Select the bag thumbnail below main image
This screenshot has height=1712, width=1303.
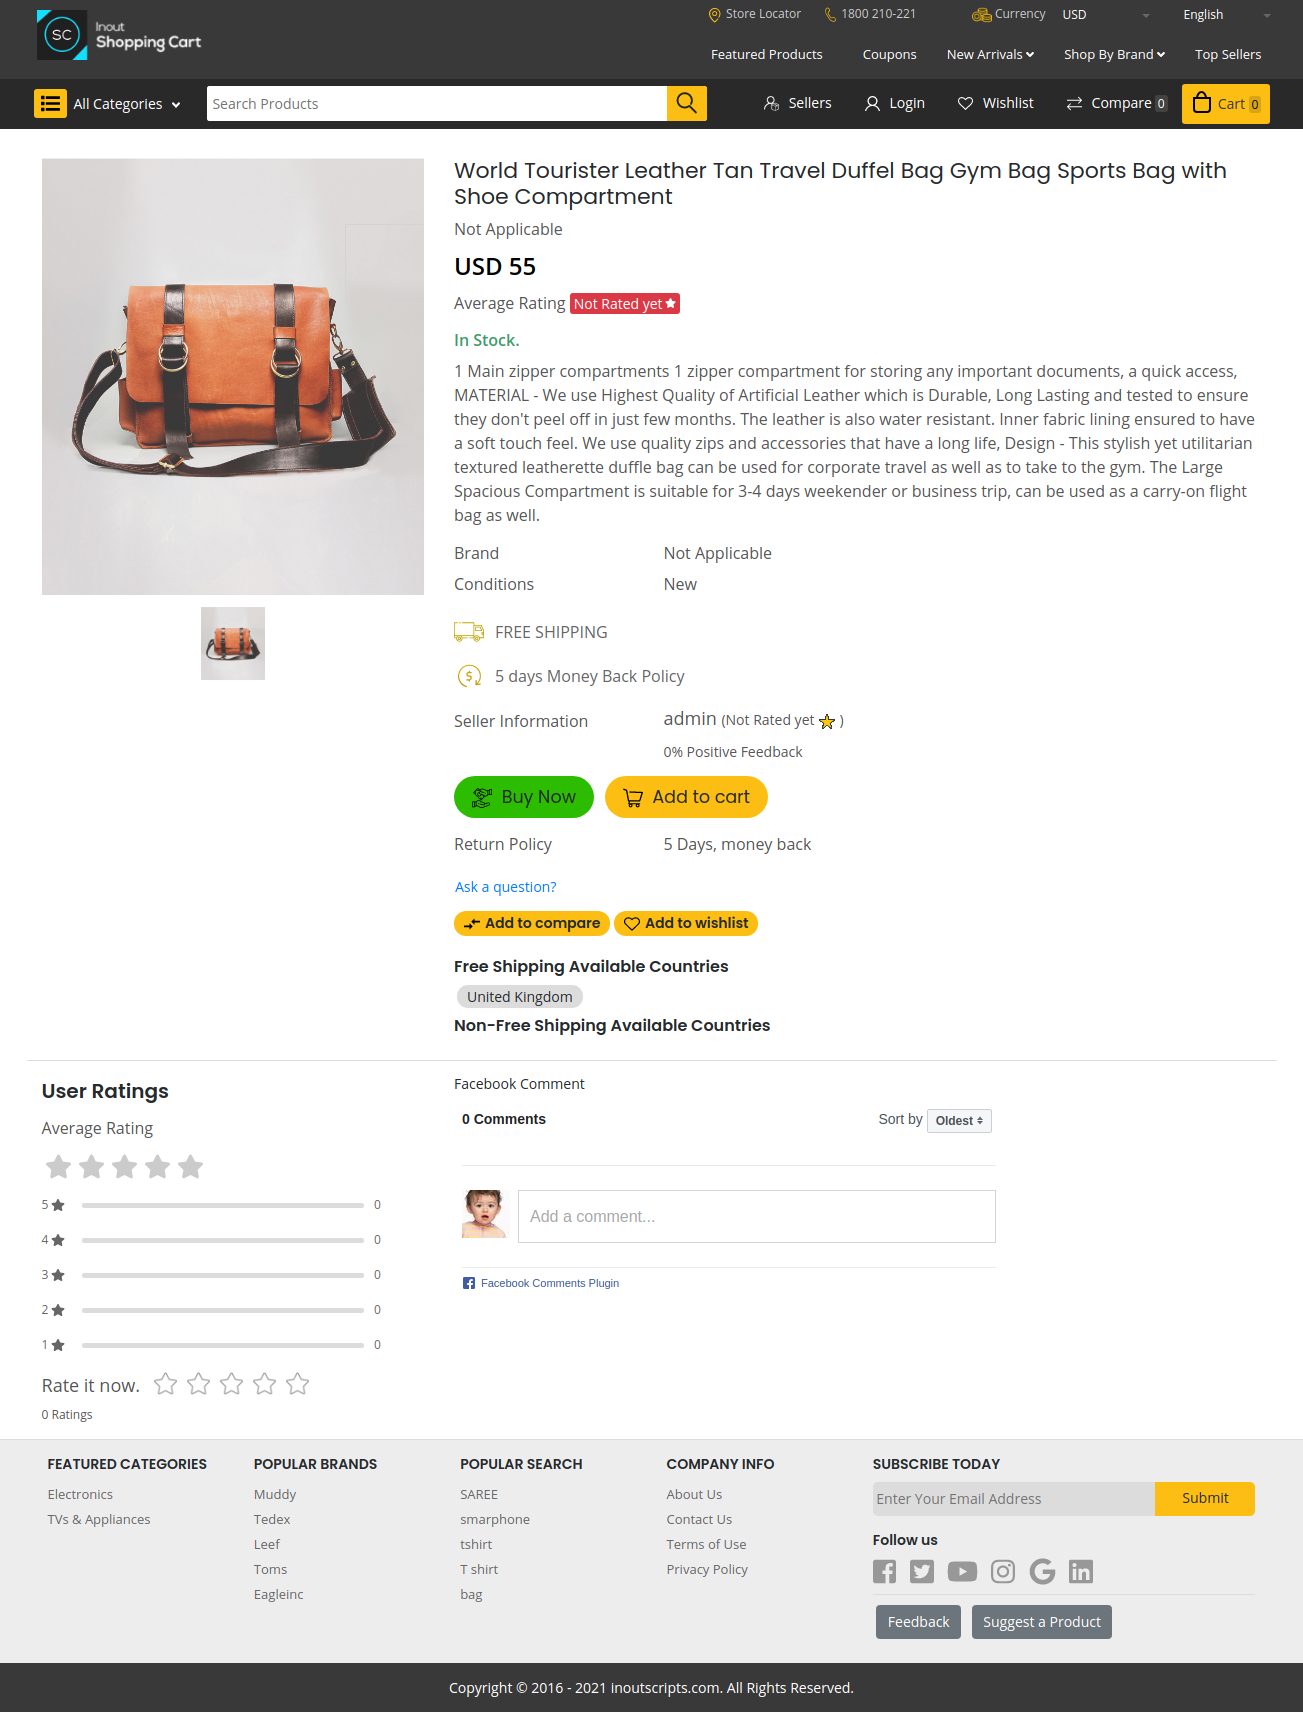click(233, 643)
